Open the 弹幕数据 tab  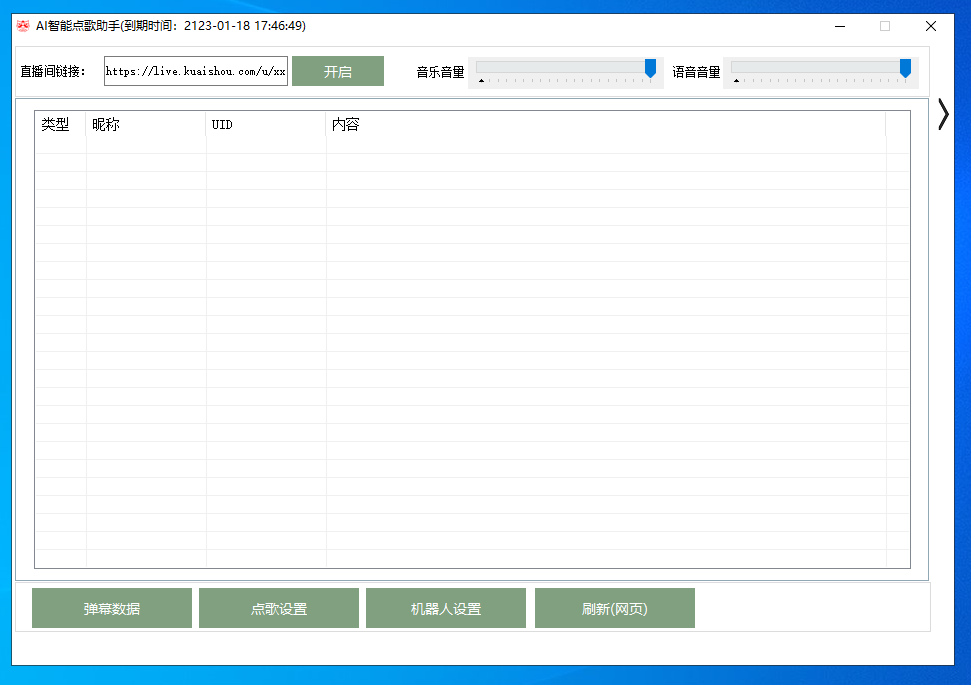click(112, 609)
